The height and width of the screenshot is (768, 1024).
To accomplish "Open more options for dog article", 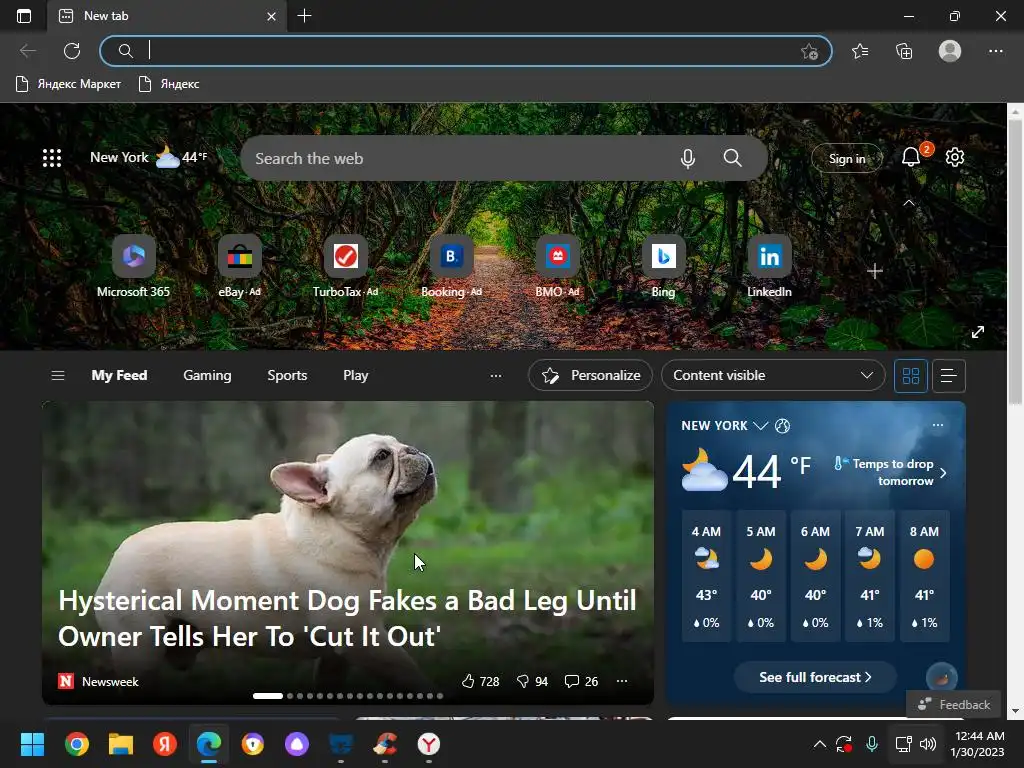I will [x=622, y=681].
